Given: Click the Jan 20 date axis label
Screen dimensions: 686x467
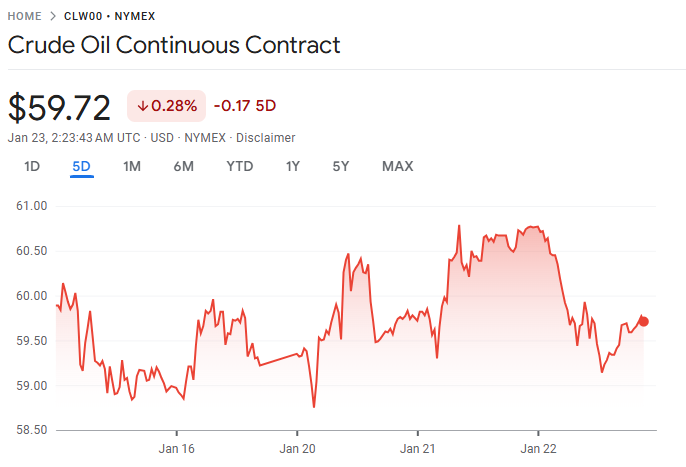Looking at the screenshot, I should [x=297, y=449].
